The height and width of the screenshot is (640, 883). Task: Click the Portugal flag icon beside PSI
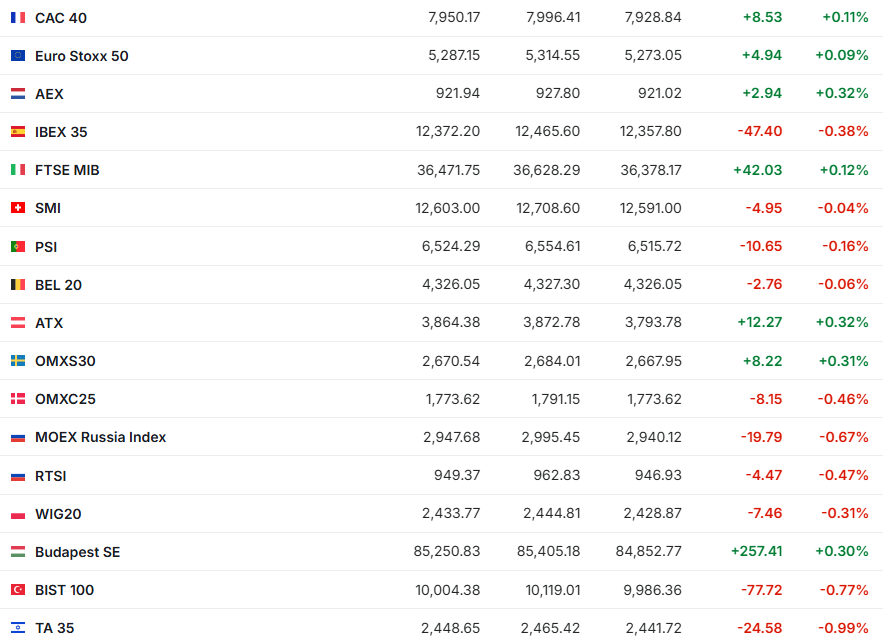tap(18, 246)
